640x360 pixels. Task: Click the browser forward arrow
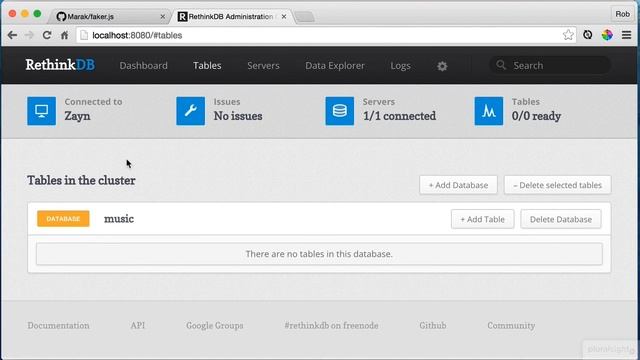coord(29,35)
